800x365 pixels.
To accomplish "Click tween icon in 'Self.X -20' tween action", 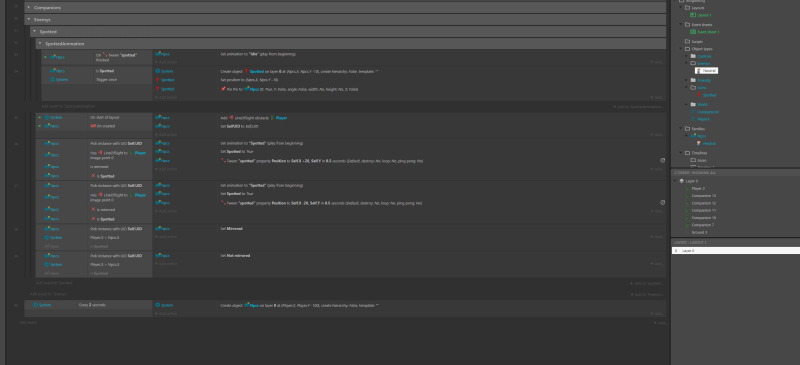I will (223, 203).
